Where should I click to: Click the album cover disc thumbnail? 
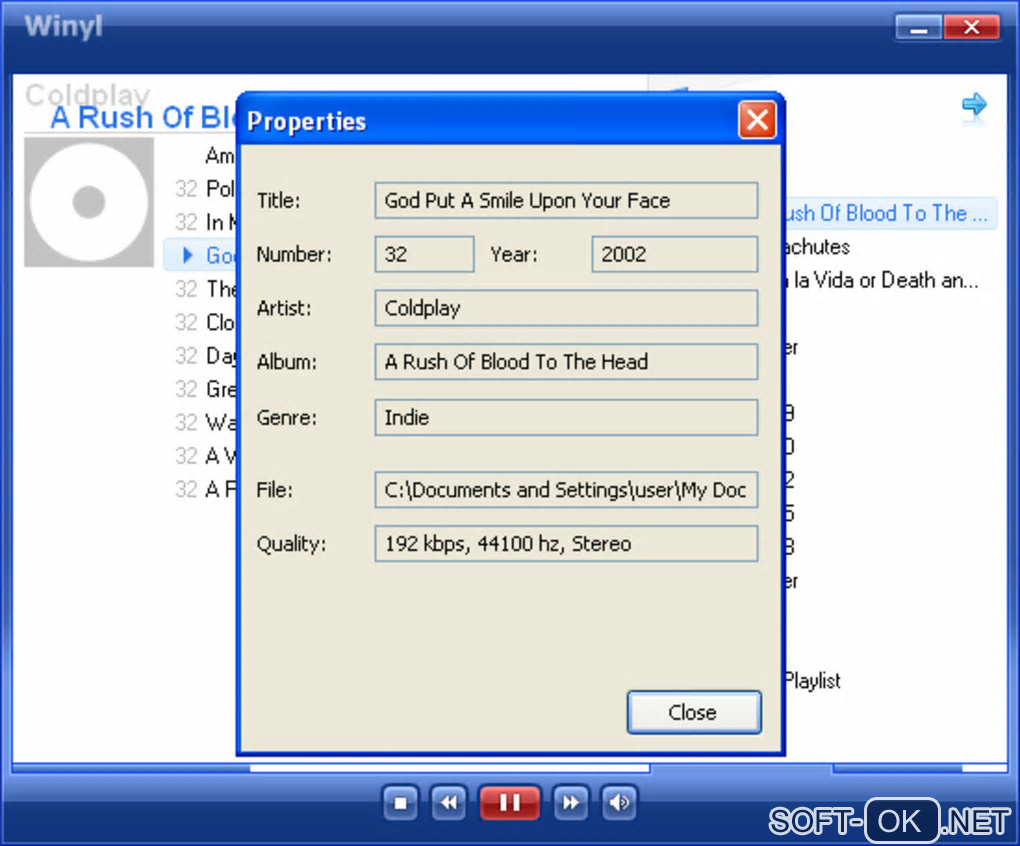click(x=89, y=202)
